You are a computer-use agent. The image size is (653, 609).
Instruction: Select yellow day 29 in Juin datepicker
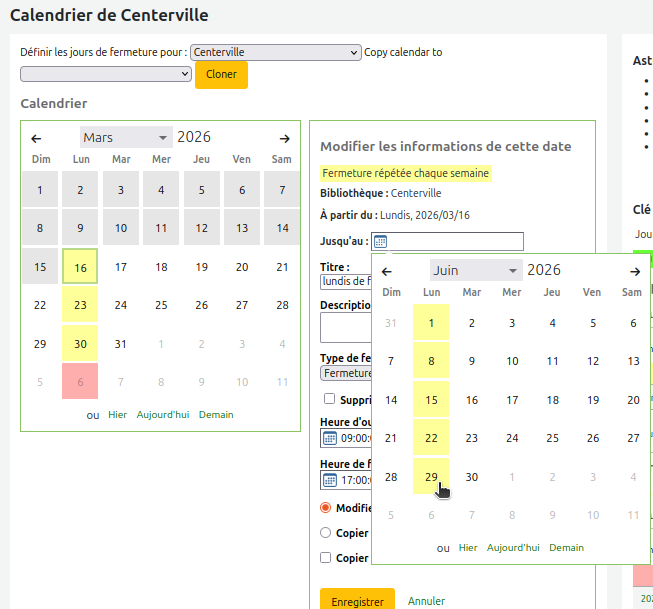431,477
